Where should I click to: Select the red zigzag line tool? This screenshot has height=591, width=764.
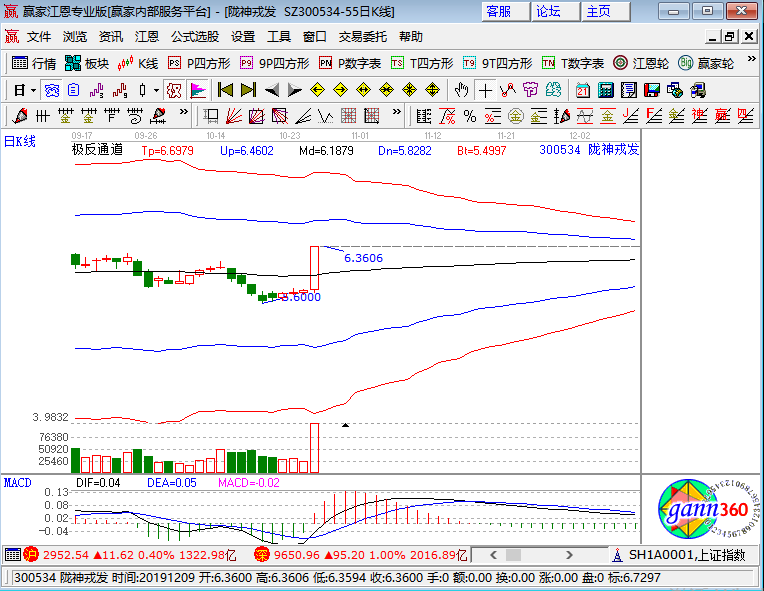(508, 90)
